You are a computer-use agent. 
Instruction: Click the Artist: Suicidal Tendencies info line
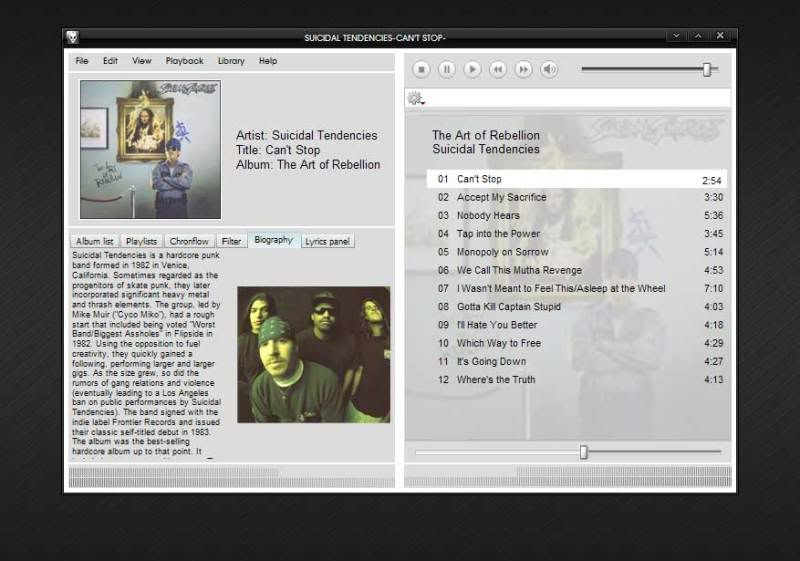point(307,136)
